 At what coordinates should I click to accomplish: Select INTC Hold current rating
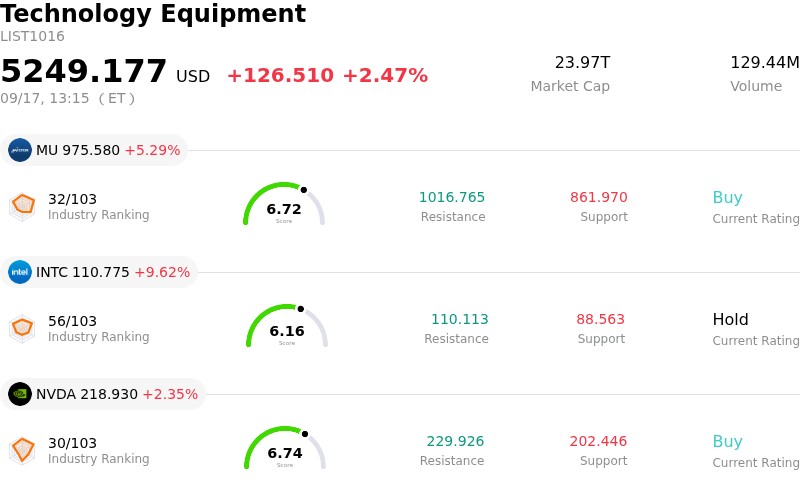point(731,319)
